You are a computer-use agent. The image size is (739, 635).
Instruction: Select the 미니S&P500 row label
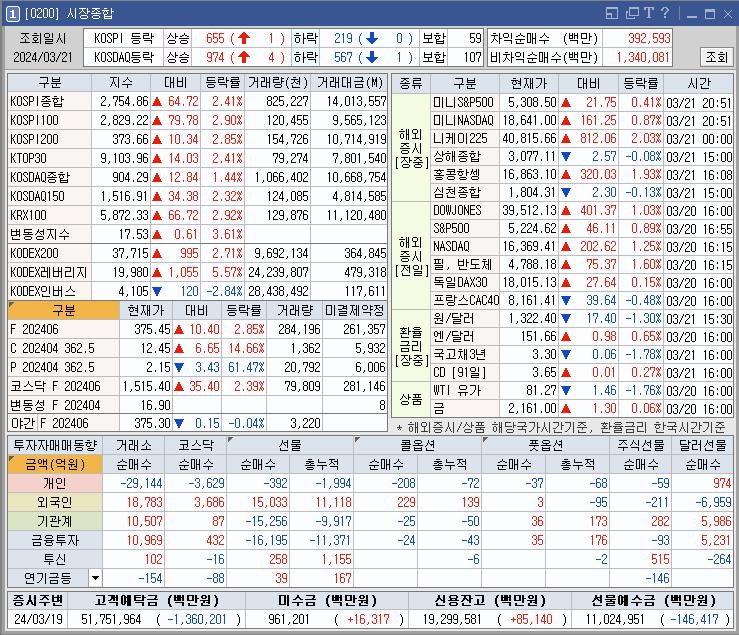coord(463,102)
